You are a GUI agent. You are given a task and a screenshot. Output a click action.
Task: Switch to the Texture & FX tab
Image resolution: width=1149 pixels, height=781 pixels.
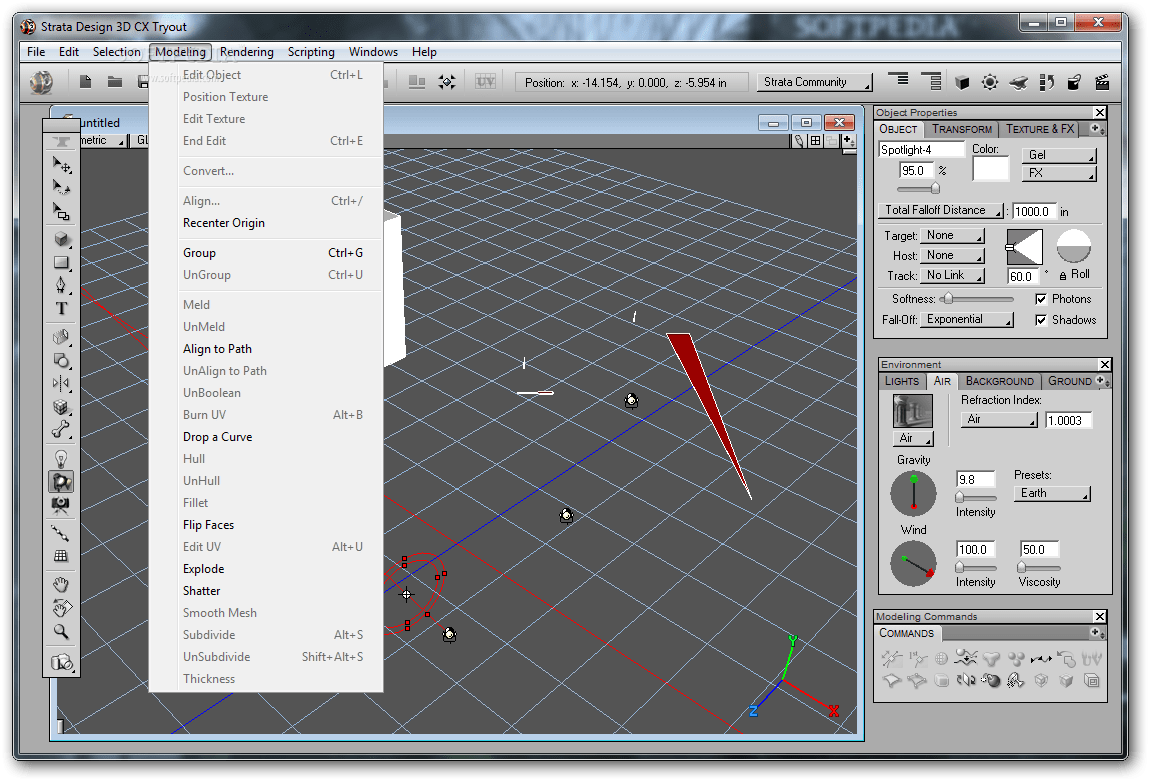tap(1040, 129)
